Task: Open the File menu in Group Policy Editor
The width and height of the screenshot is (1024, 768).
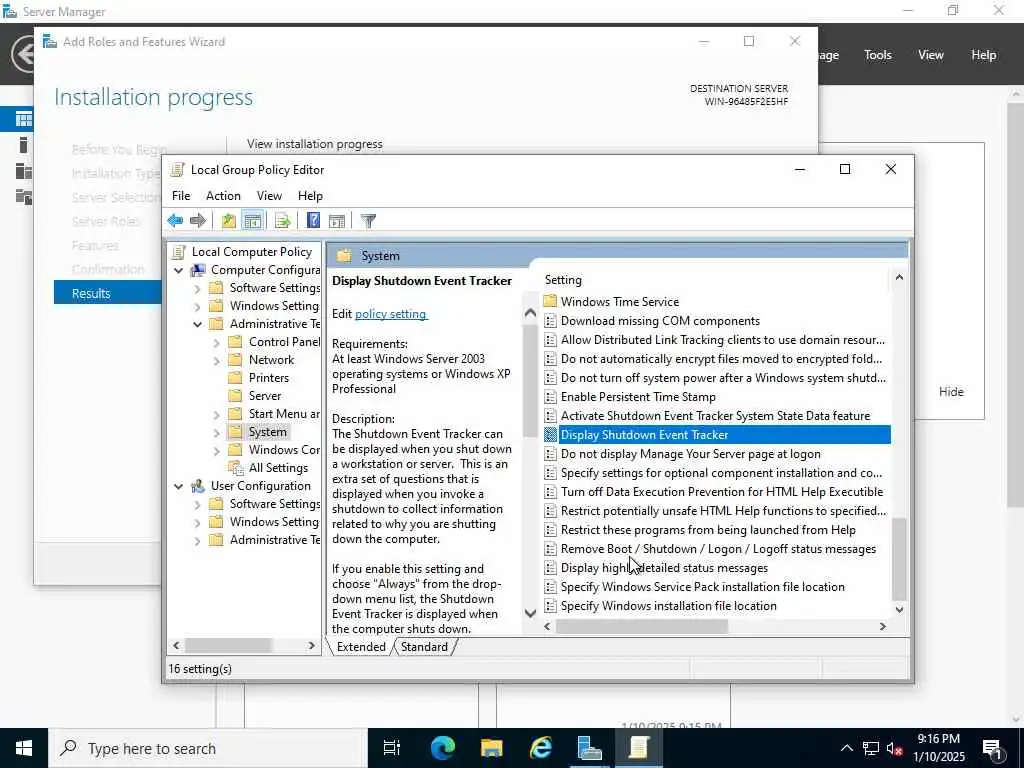Action: 181,196
